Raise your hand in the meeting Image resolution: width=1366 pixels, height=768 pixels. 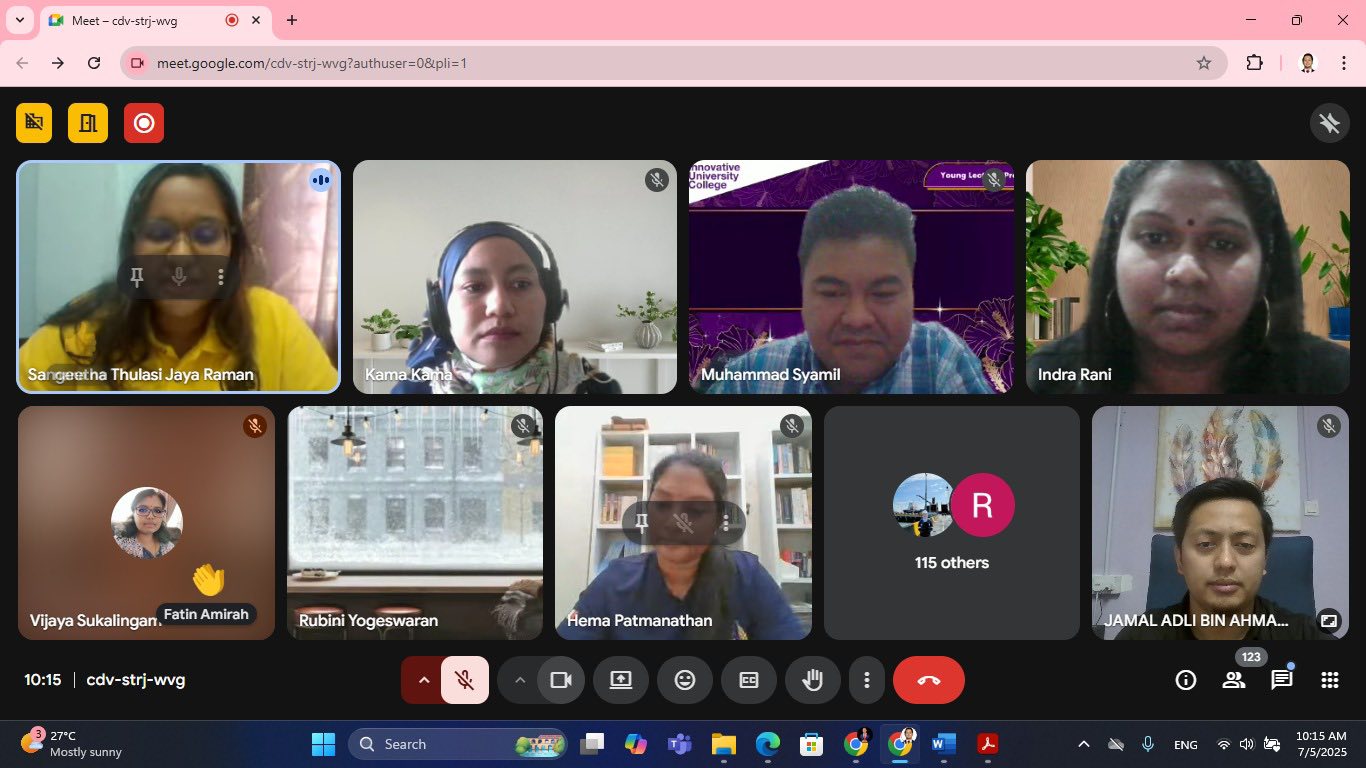pyautogui.click(x=813, y=680)
